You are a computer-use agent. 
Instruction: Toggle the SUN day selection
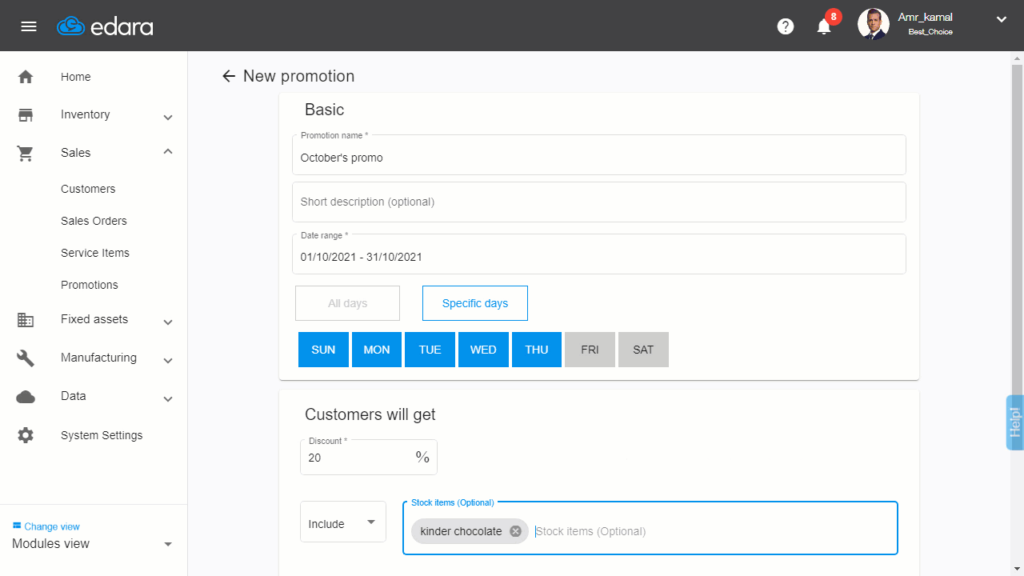(x=323, y=349)
